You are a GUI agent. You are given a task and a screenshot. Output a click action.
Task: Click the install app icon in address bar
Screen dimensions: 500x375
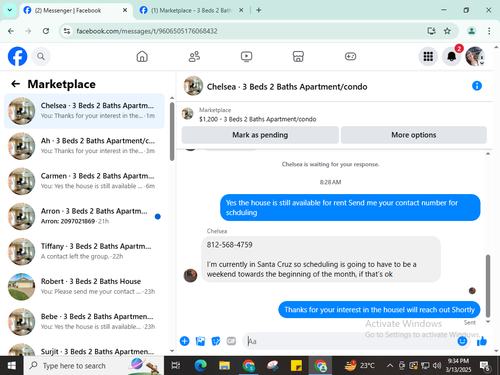(431, 31)
